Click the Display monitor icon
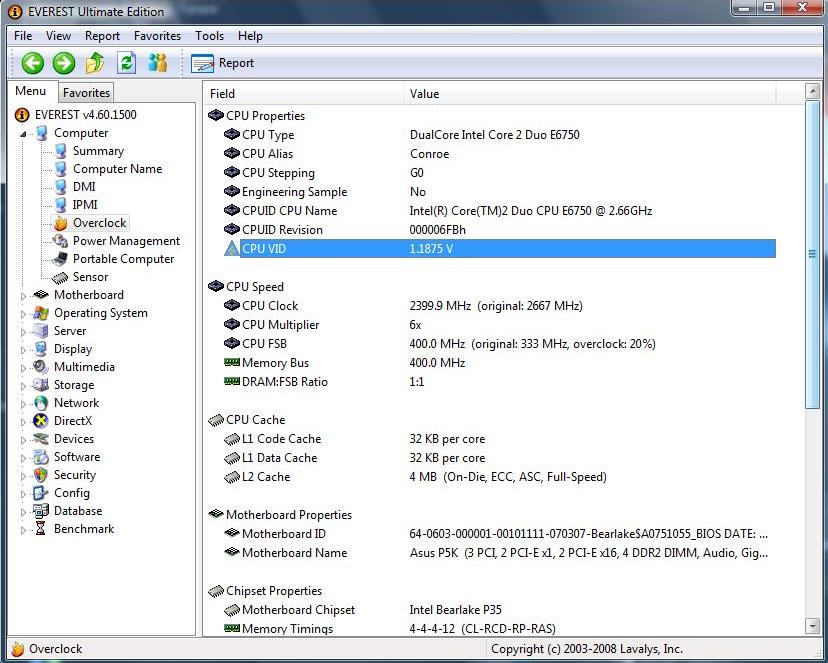828x663 pixels. [x=41, y=349]
